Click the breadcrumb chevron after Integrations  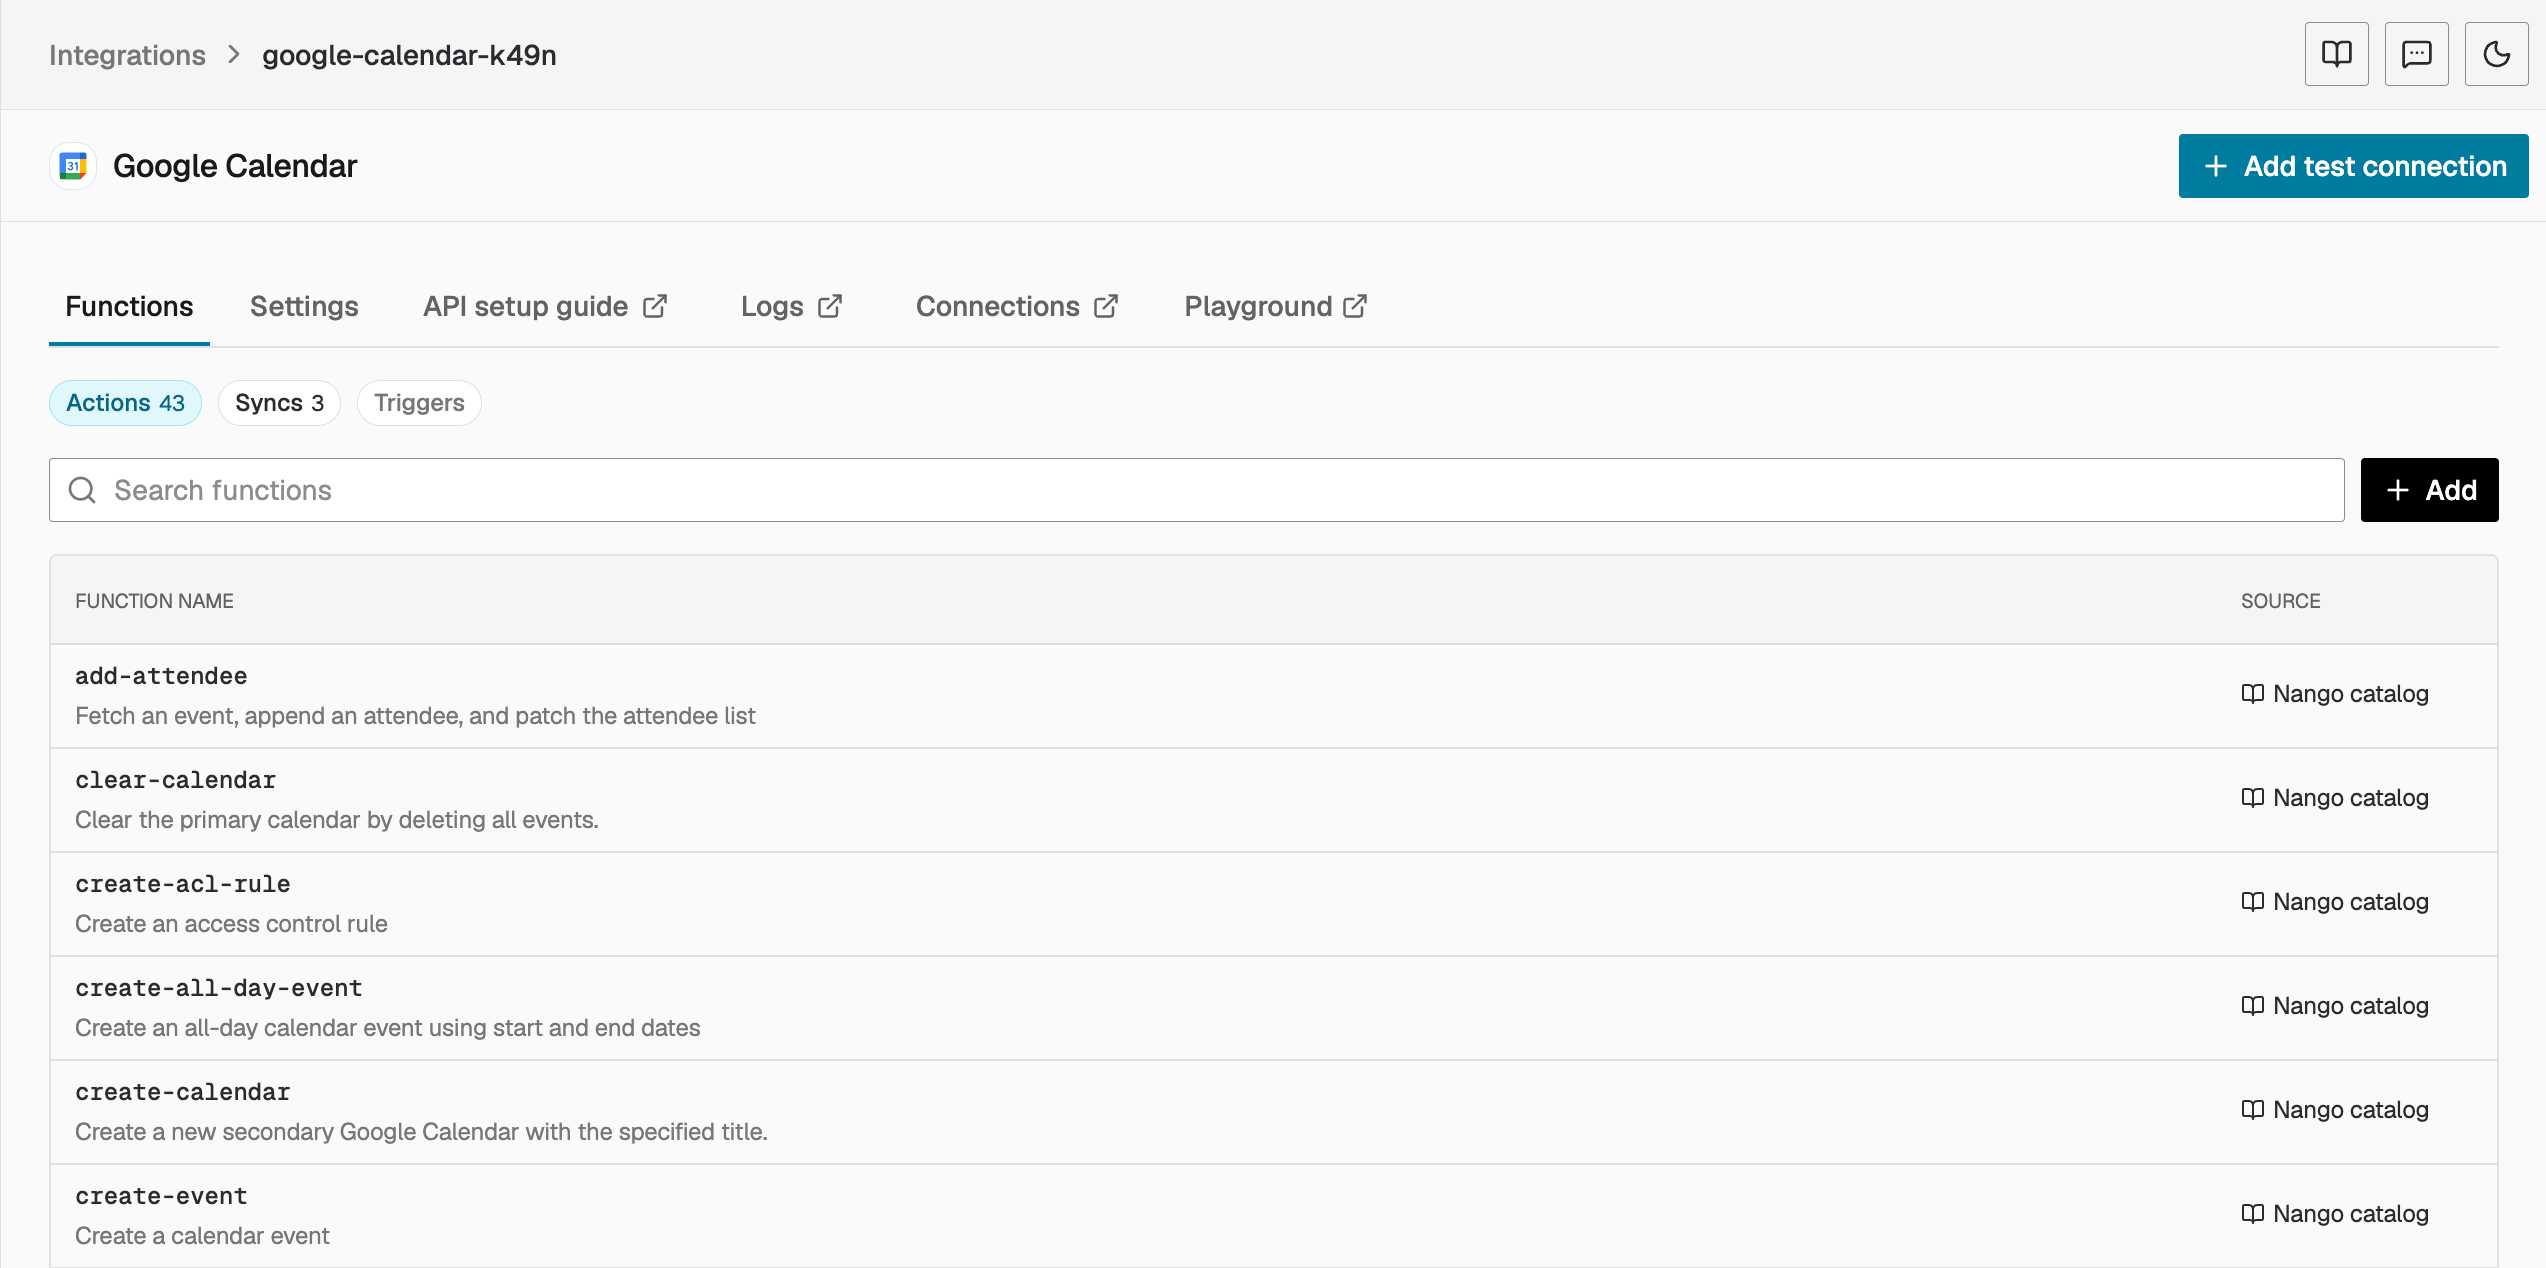click(234, 54)
